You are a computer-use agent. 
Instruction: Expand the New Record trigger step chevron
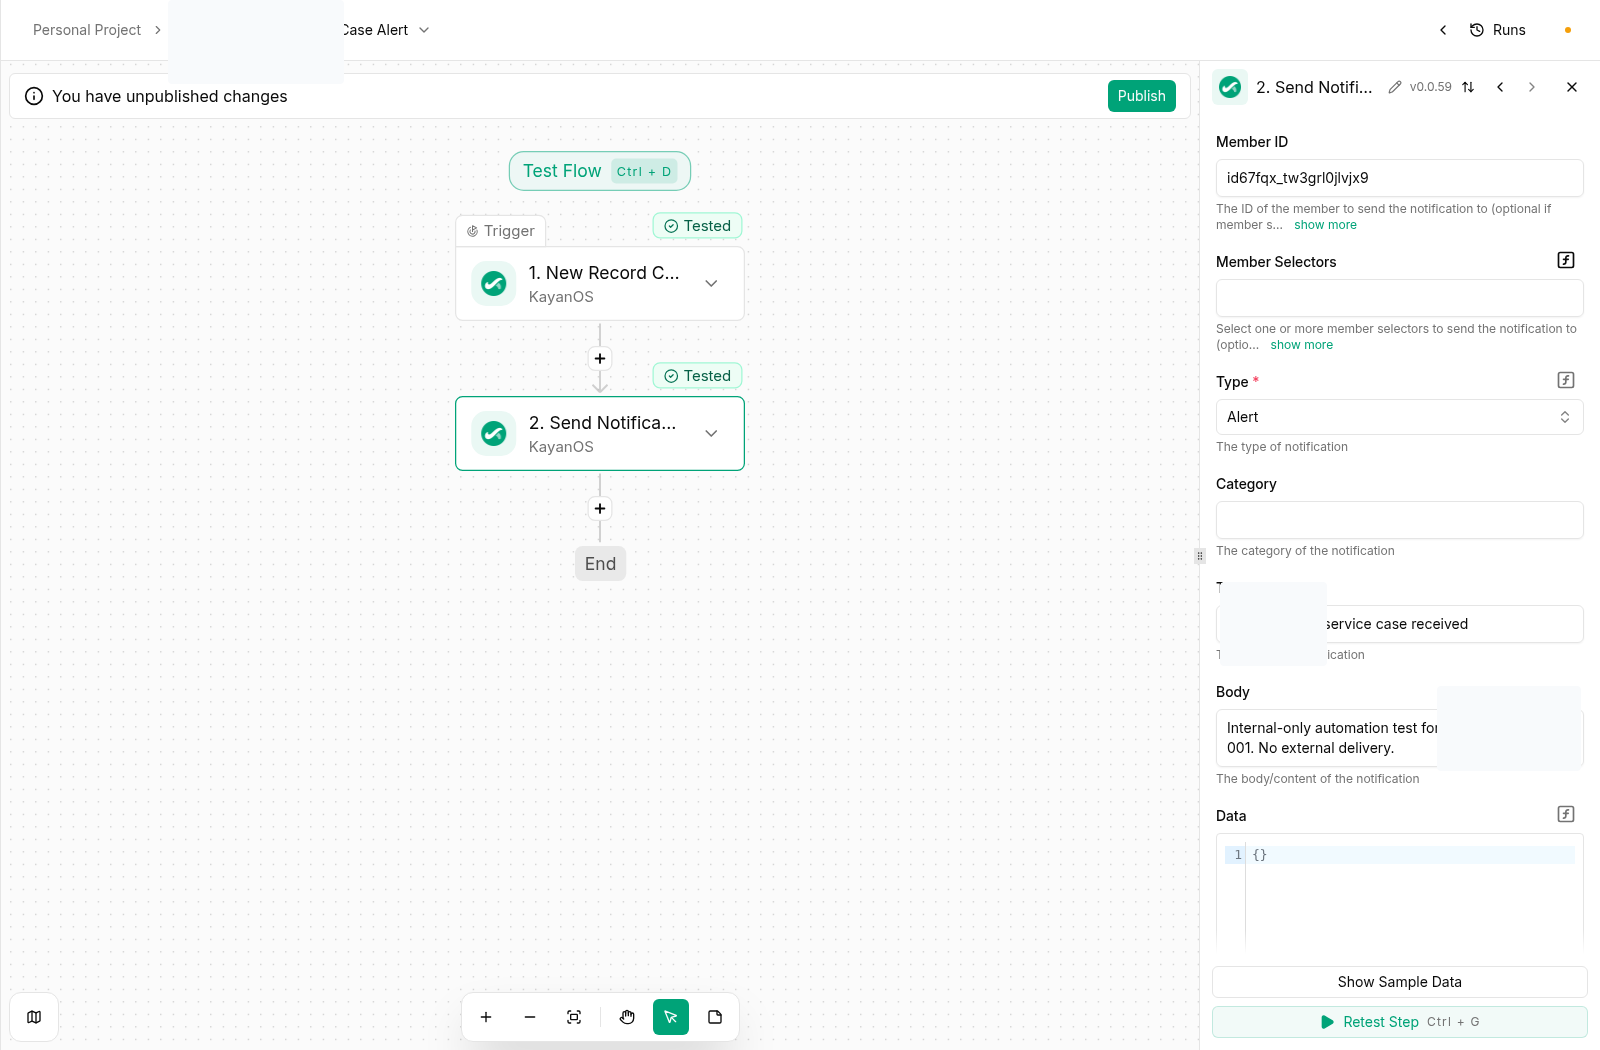(711, 284)
